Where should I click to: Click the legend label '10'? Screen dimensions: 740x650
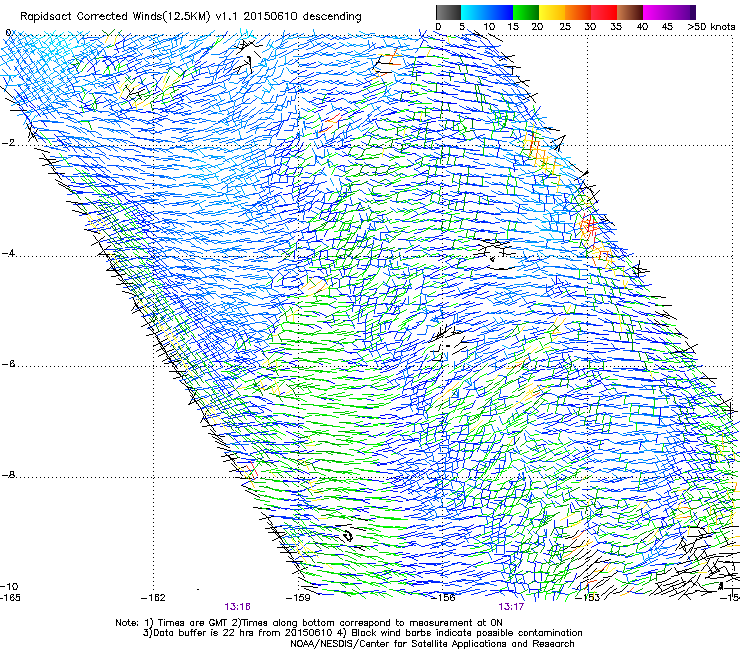pos(489,27)
